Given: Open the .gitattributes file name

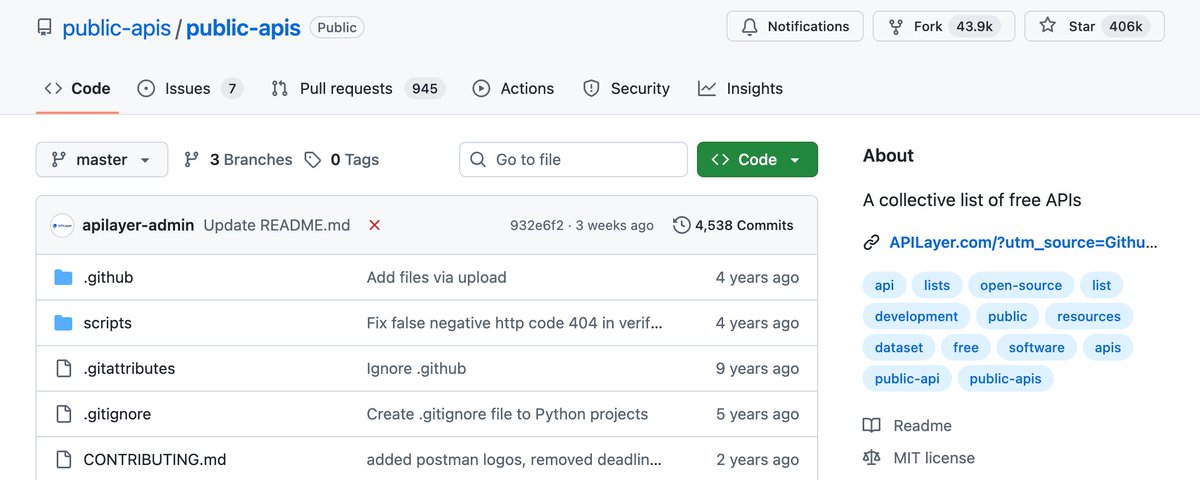Looking at the screenshot, I should coord(129,369).
